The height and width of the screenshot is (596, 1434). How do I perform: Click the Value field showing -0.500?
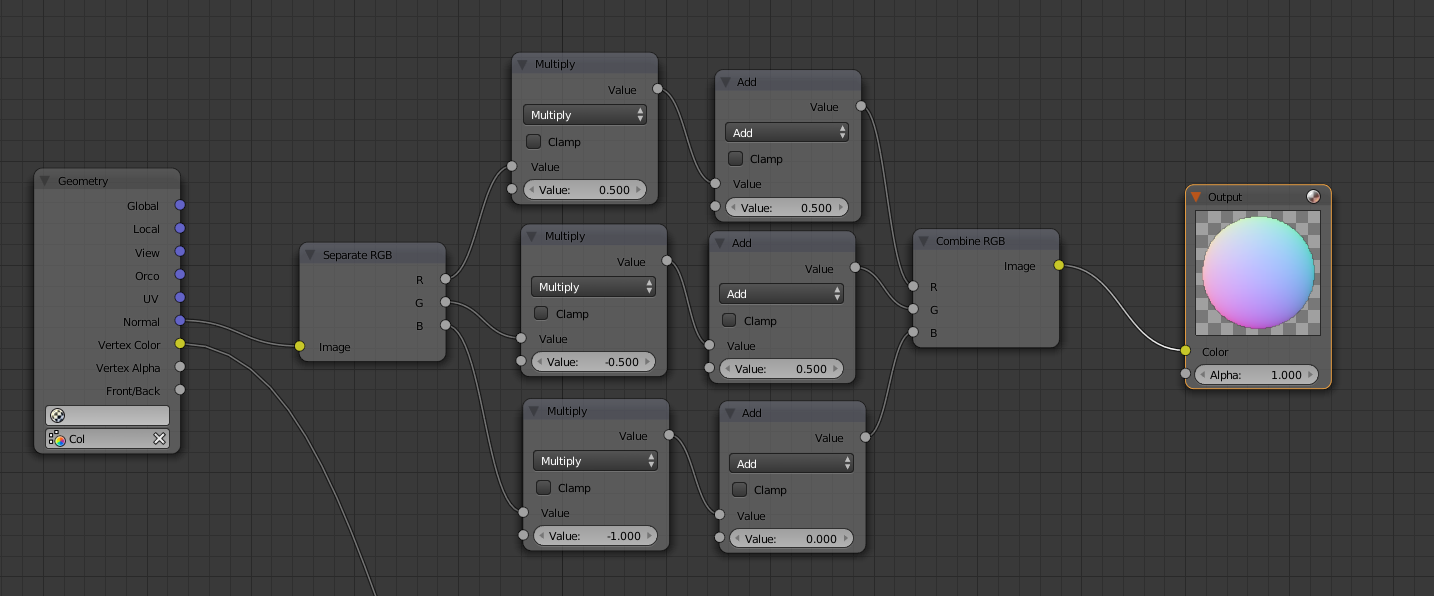[x=593, y=362]
